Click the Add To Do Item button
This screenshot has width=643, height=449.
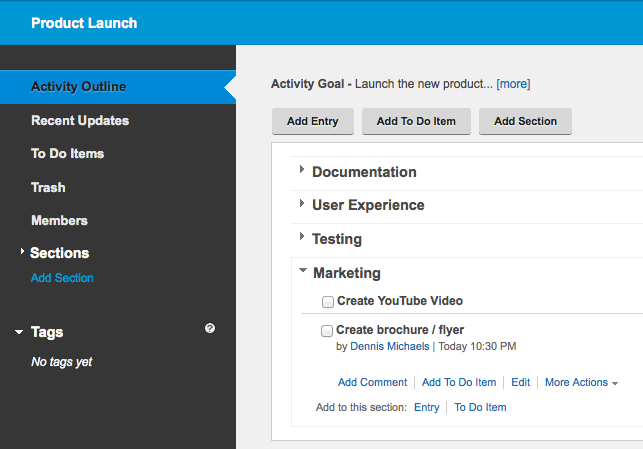tap(416, 121)
